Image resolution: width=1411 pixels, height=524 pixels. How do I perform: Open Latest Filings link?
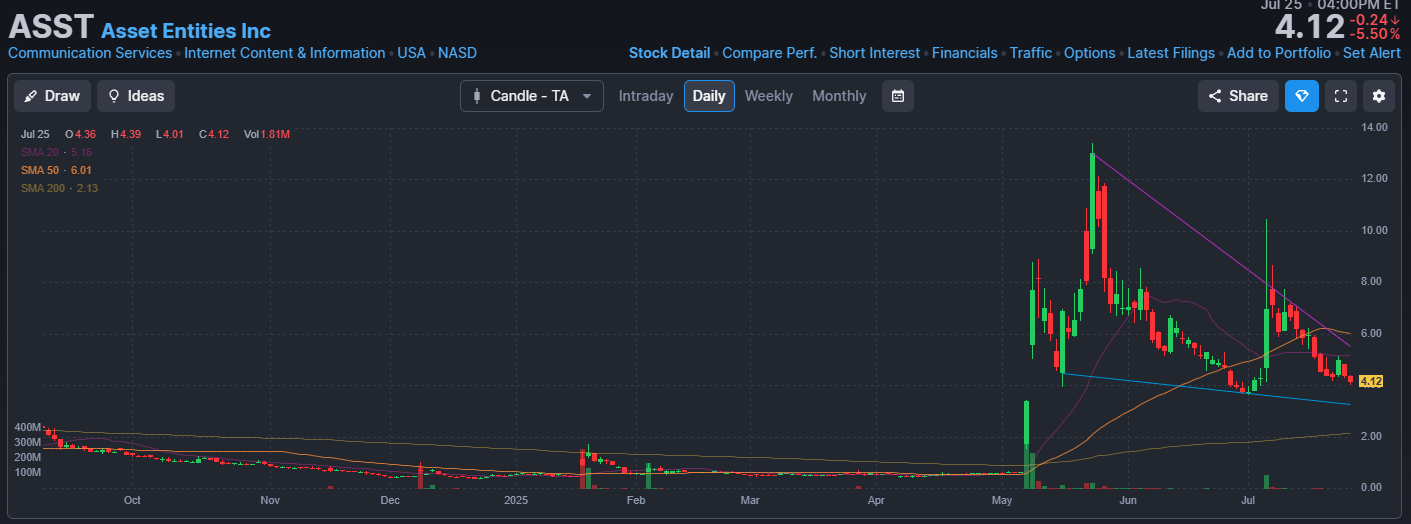click(x=1170, y=53)
